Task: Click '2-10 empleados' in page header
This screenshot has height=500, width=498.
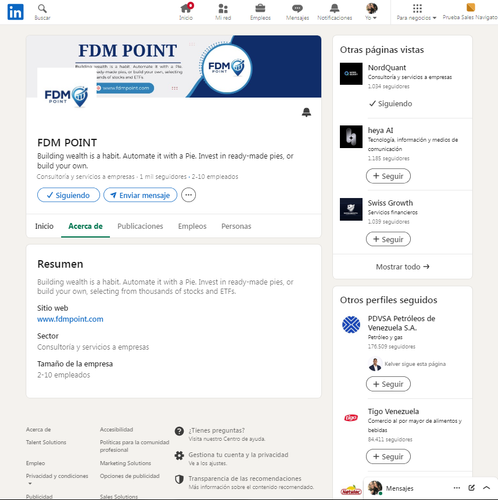Action: (x=215, y=177)
